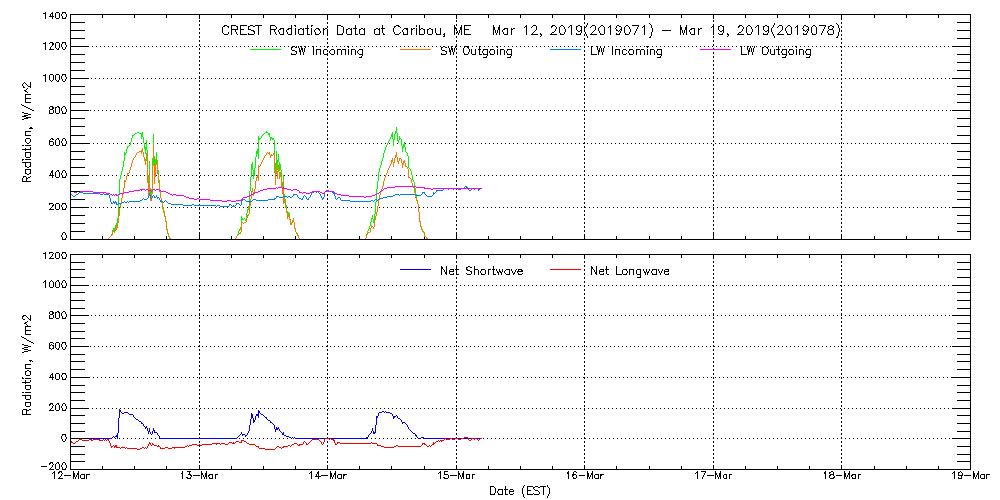This screenshot has height=500, width=1000.
Task: Select the 12-Mar date tick label
Action: [71, 477]
